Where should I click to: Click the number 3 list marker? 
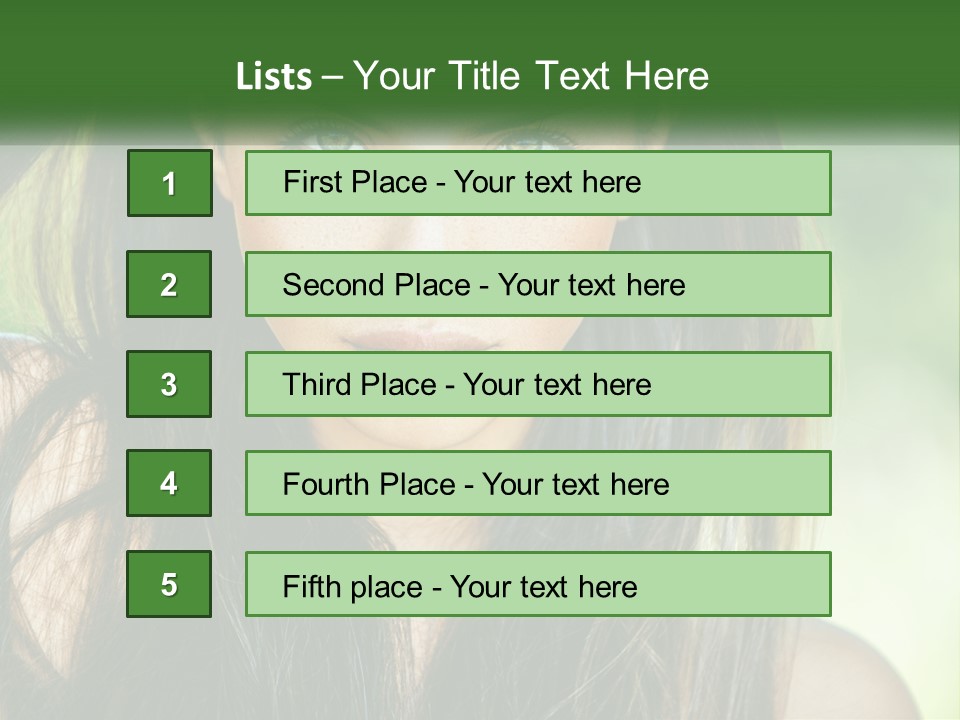click(x=169, y=384)
